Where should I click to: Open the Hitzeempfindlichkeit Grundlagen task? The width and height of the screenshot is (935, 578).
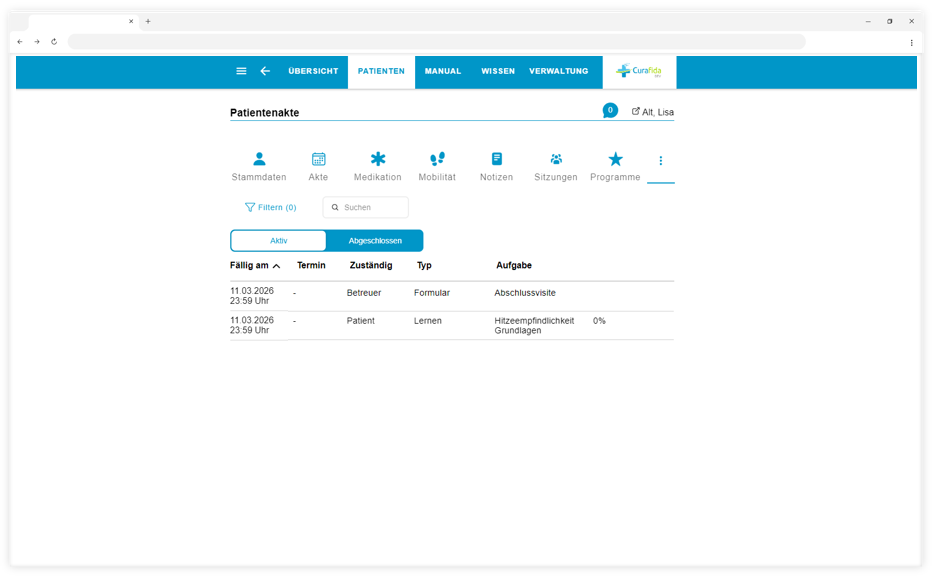[534, 326]
